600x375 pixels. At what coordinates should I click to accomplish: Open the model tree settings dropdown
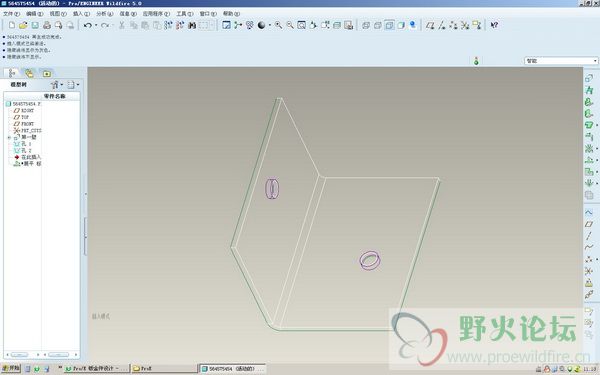point(56,85)
